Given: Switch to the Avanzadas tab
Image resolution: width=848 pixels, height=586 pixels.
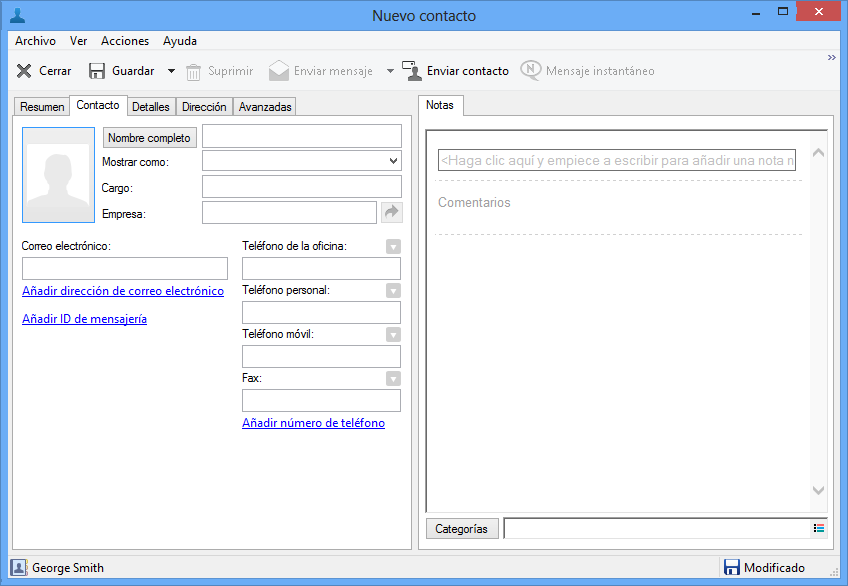Looking at the screenshot, I should point(265,106).
